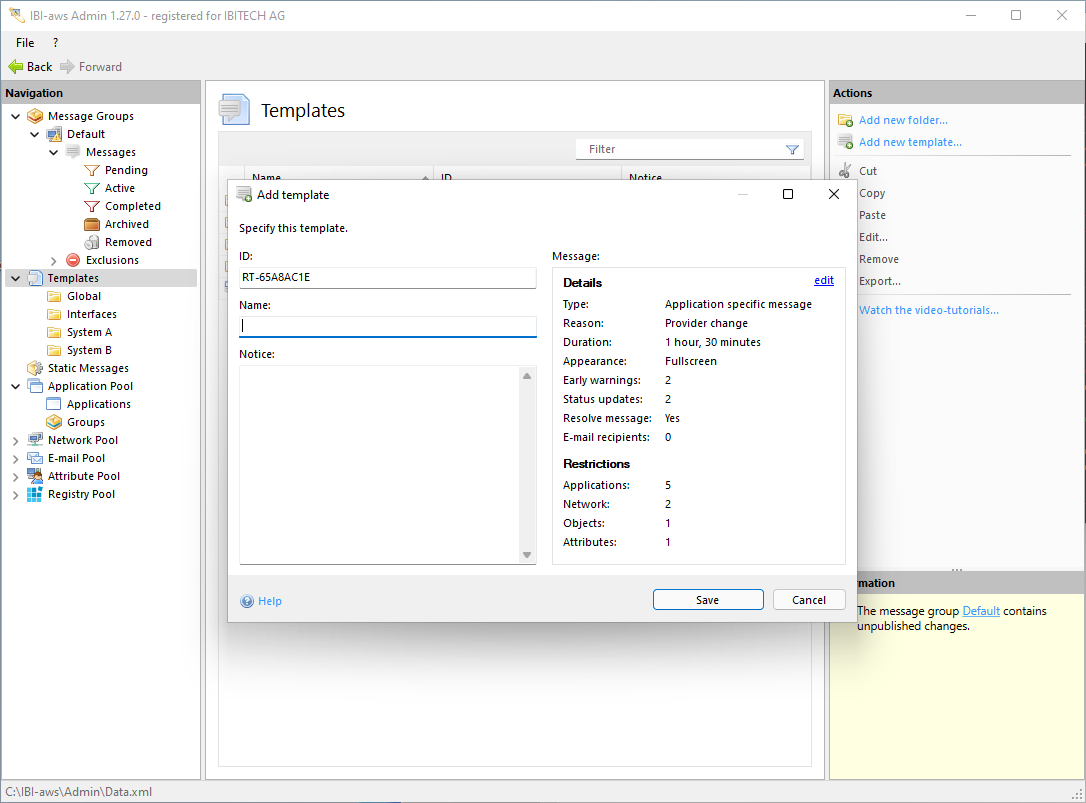Click the Registry Pool icon
The width and height of the screenshot is (1086, 803).
pos(35,494)
